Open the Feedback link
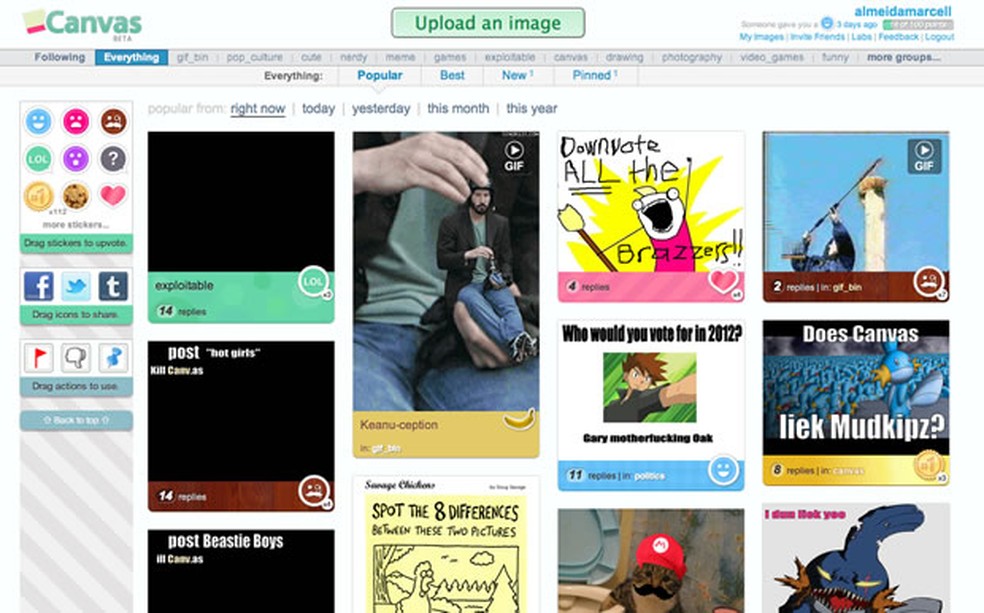This screenshot has height=613, width=984. 899,37
